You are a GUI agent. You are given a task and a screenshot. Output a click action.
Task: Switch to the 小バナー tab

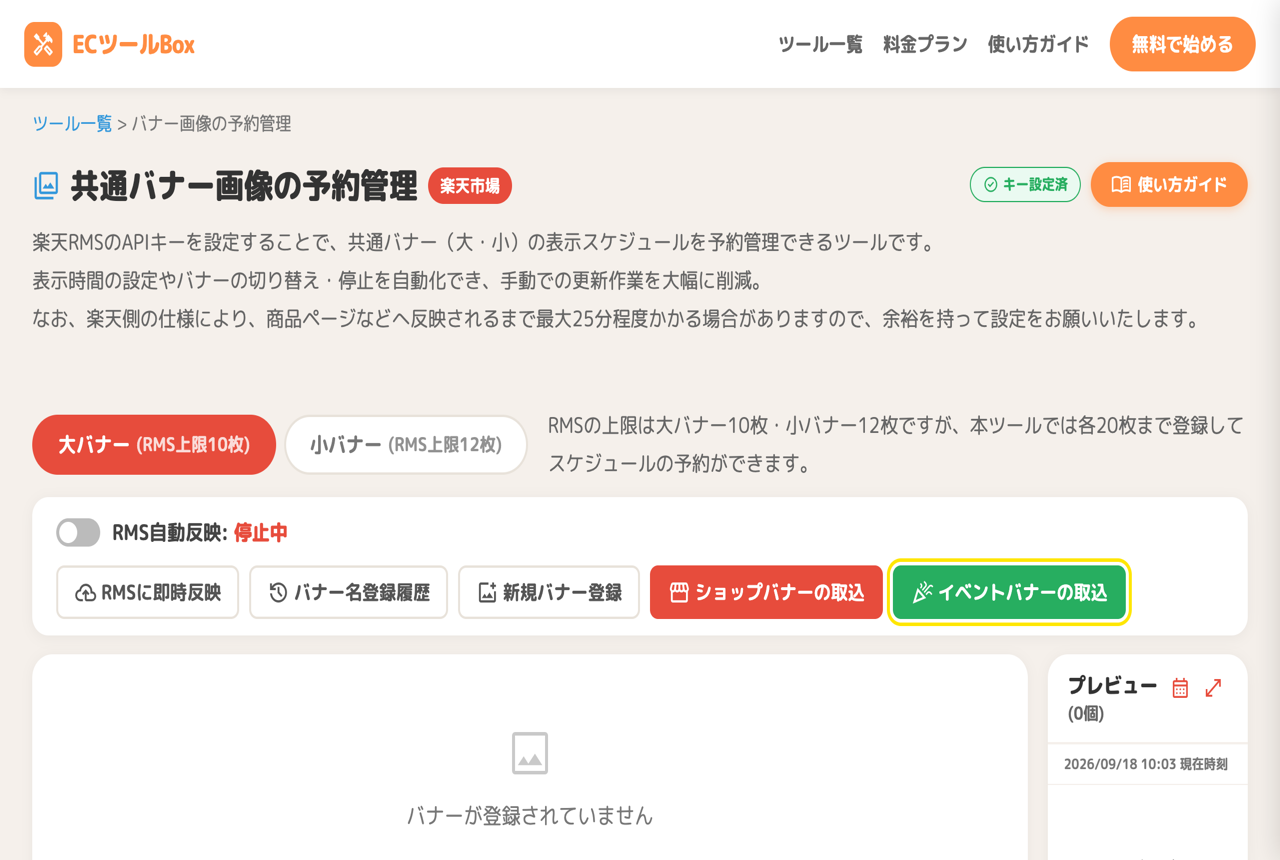pyautogui.click(x=406, y=445)
